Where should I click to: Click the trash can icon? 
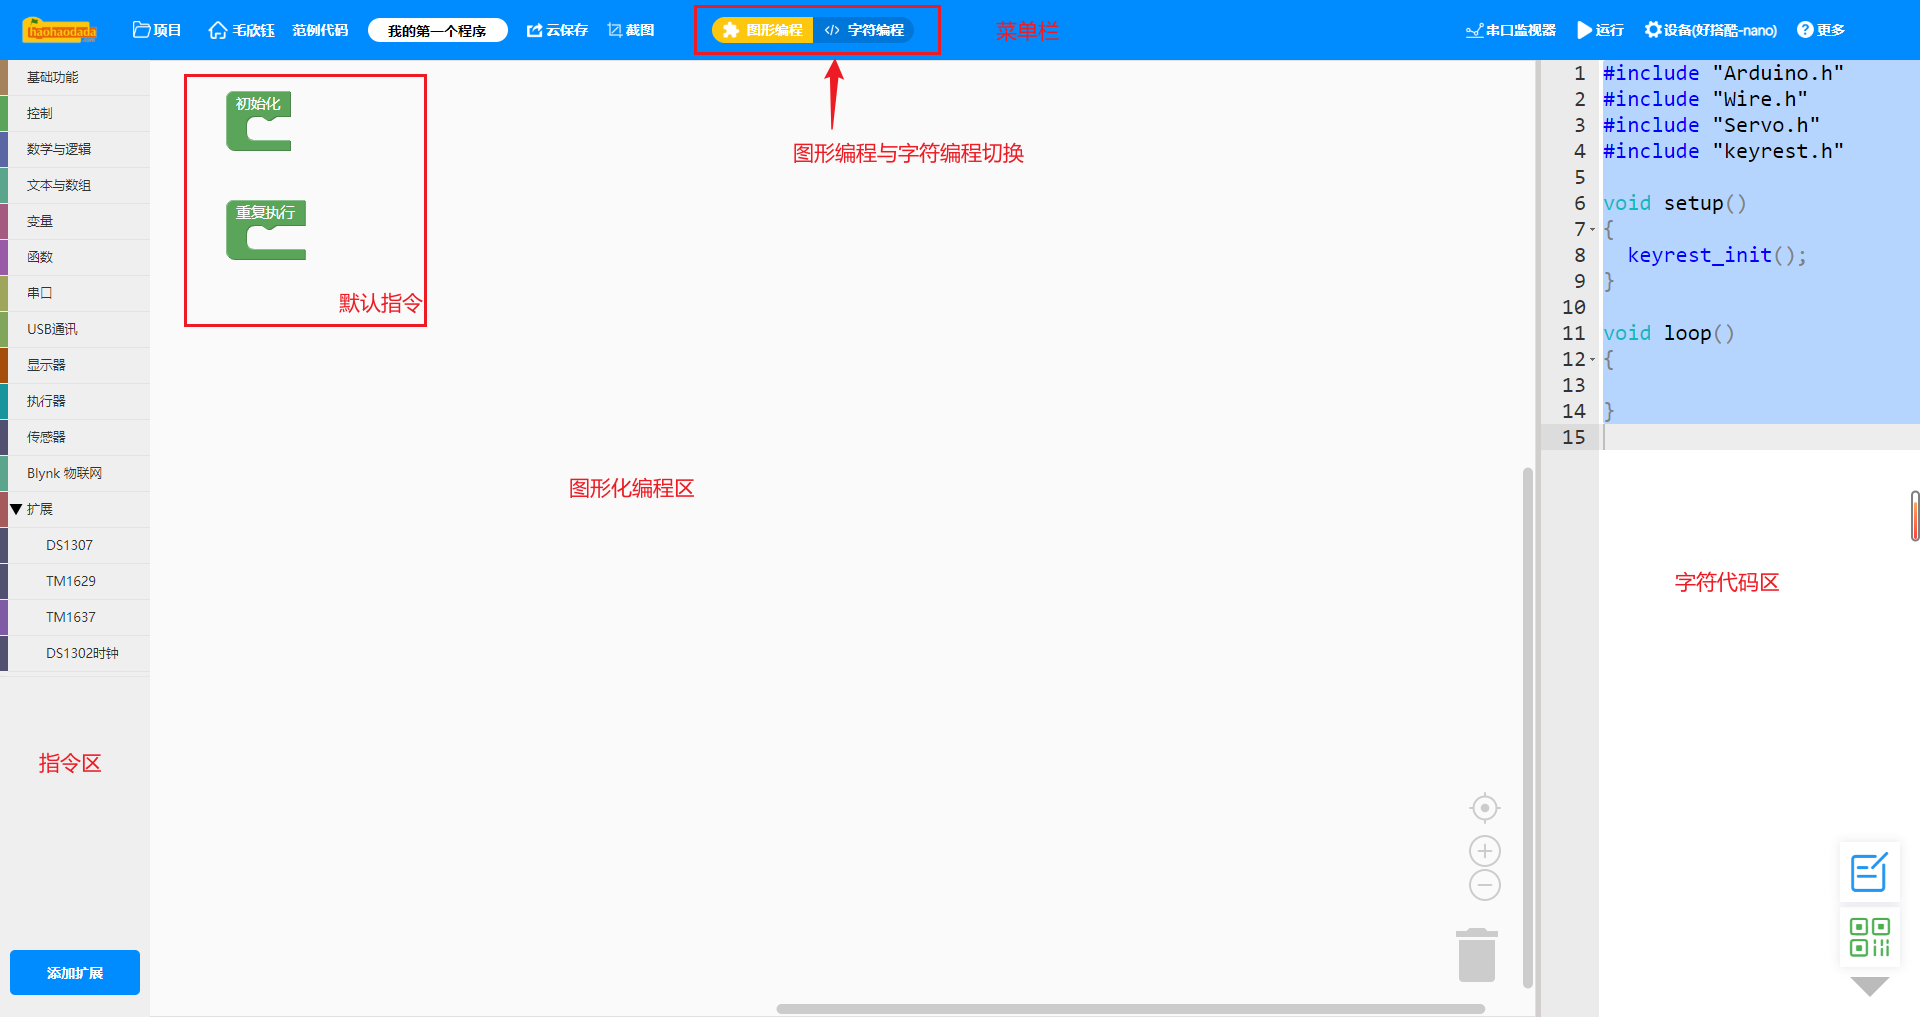pyautogui.click(x=1477, y=955)
